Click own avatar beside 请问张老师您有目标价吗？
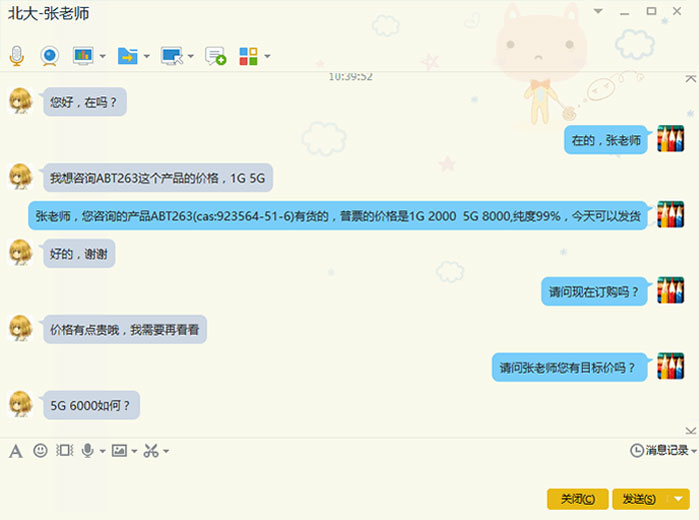 coord(670,366)
